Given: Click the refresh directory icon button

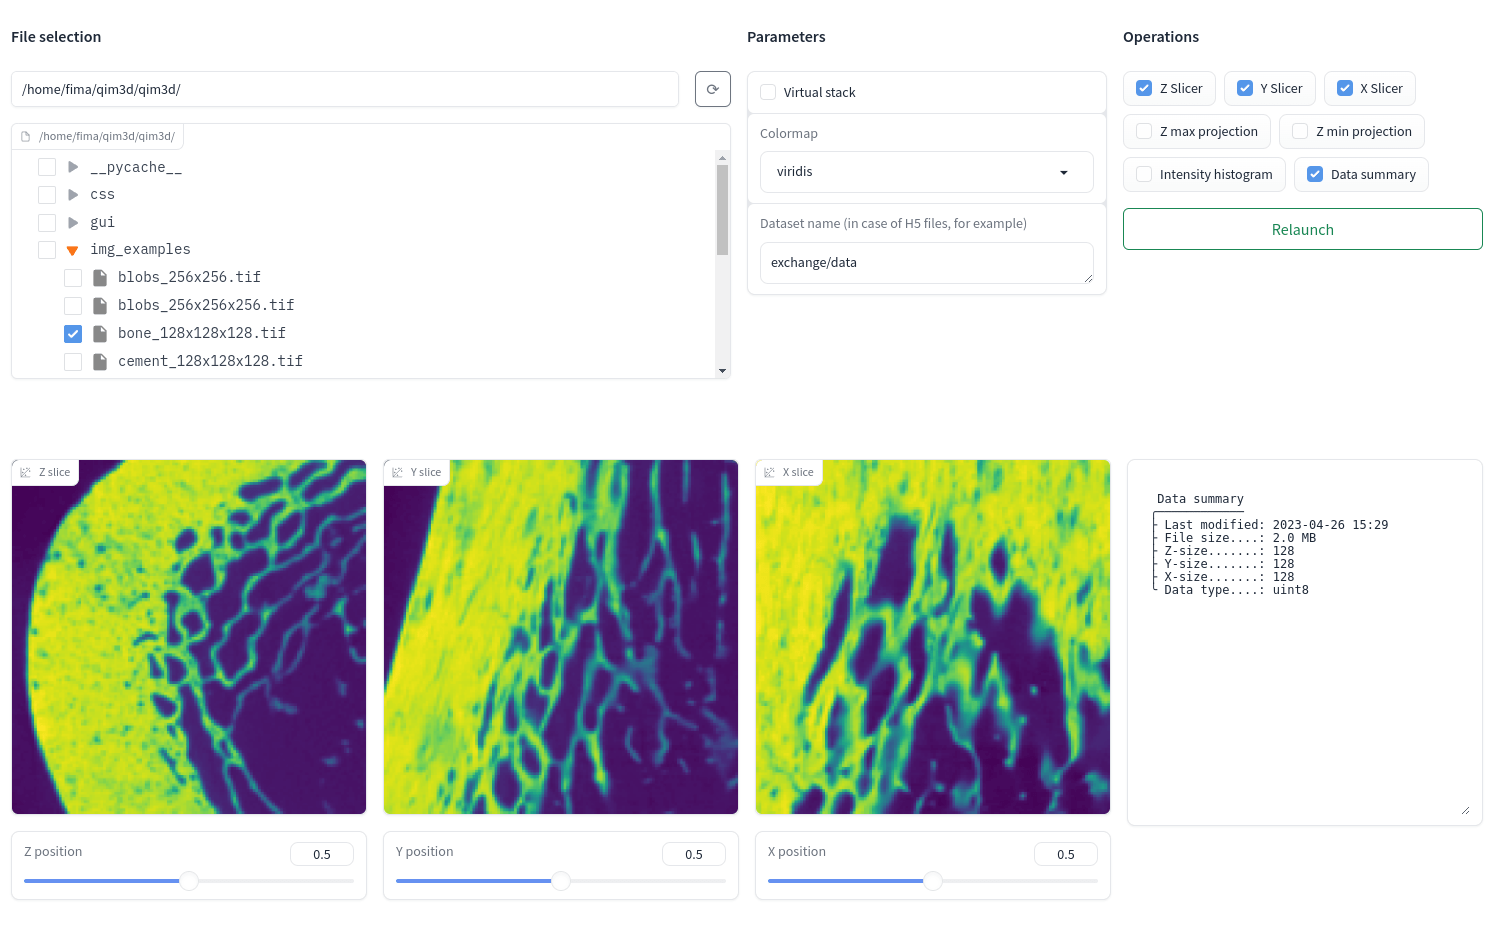Looking at the screenshot, I should [712, 89].
